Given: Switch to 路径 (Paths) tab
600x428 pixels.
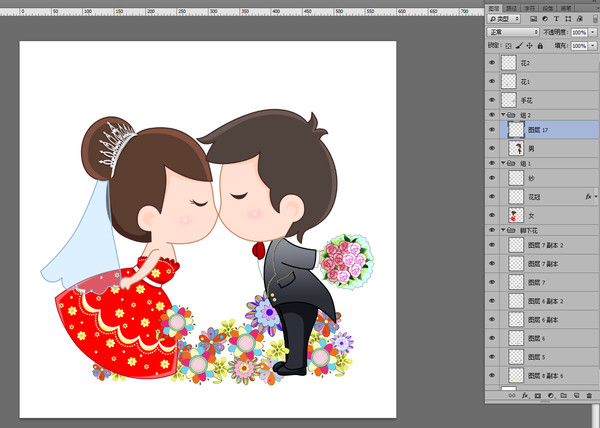Looking at the screenshot, I should pyautogui.click(x=512, y=8).
